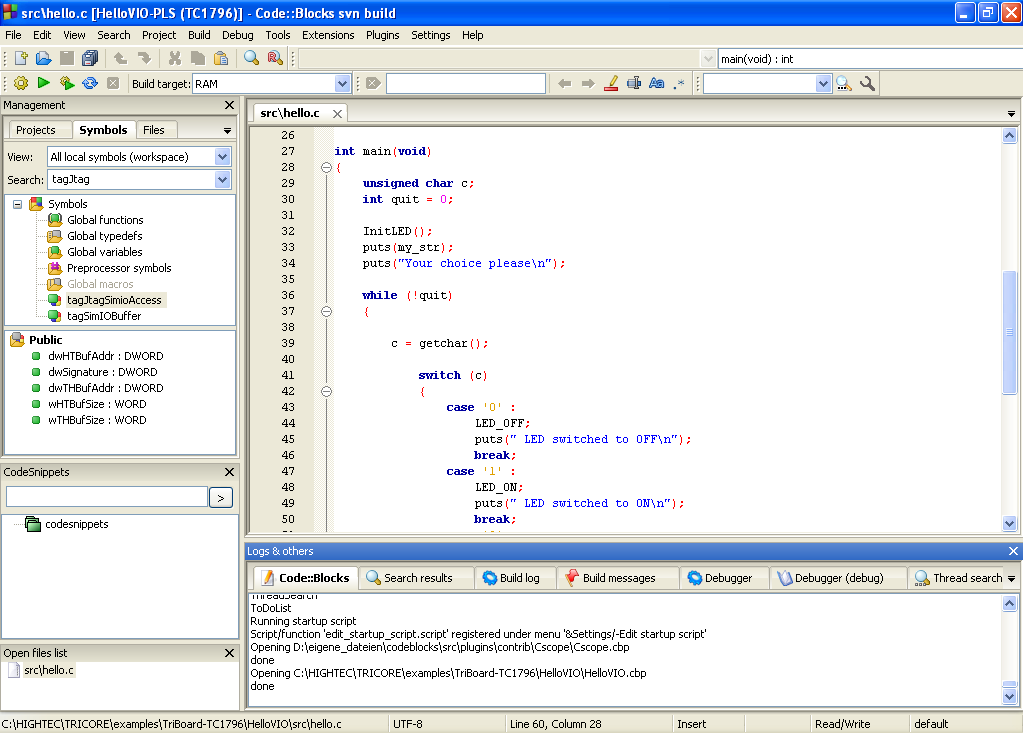Toggle match case in incremental search
1023x733 pixels.
pos(655,83)
